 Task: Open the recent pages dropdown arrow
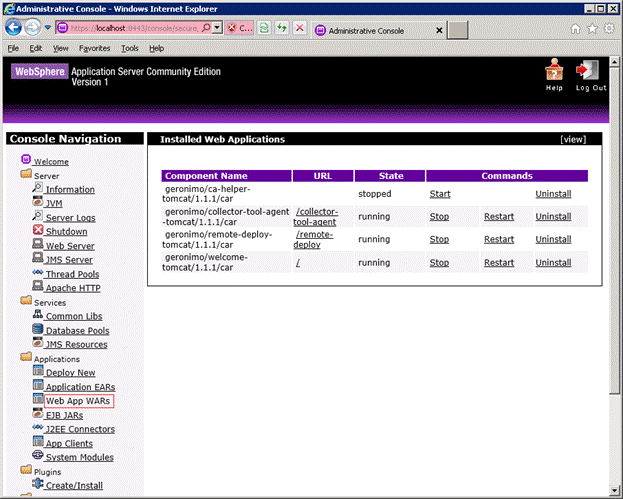click(48, 28)
